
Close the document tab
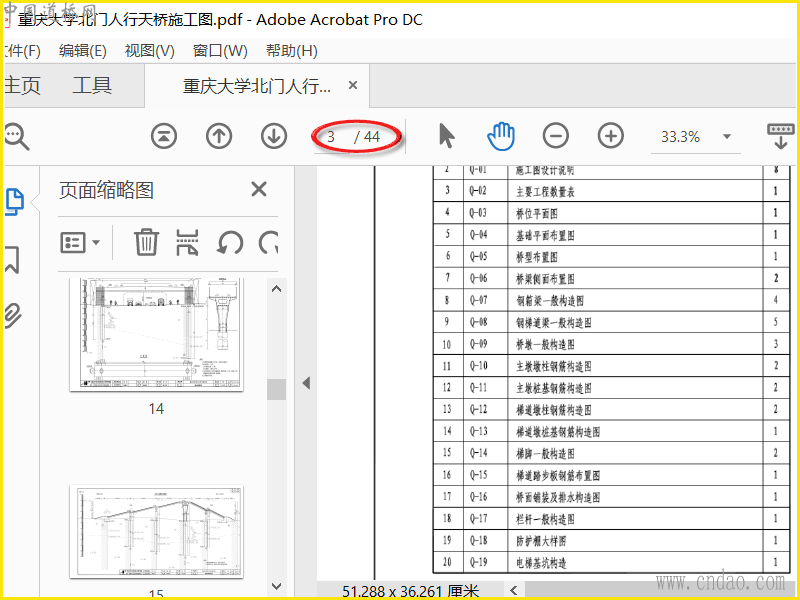point(353,86)
